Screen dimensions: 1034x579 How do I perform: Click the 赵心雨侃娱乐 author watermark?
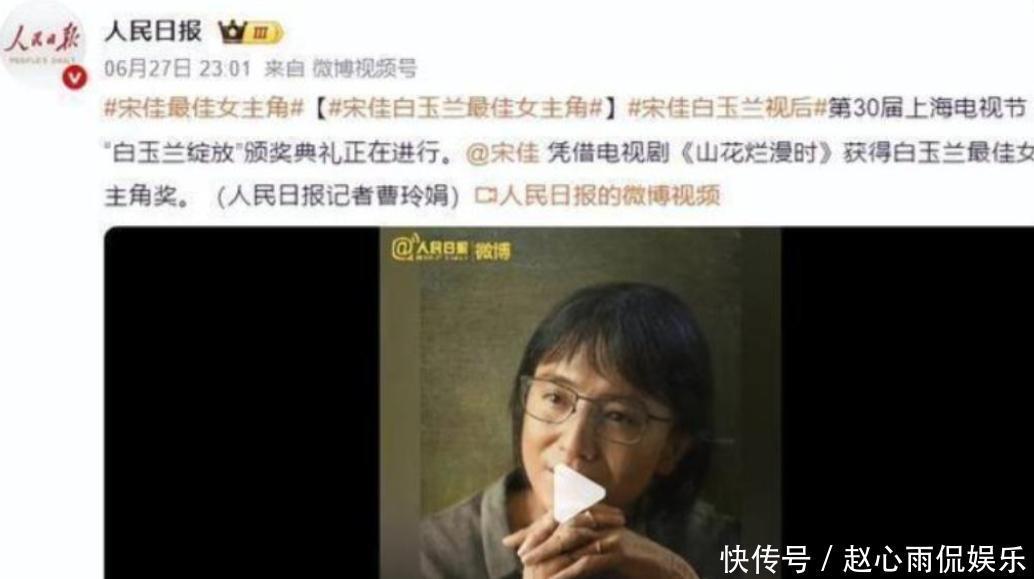tap(934, 559)
